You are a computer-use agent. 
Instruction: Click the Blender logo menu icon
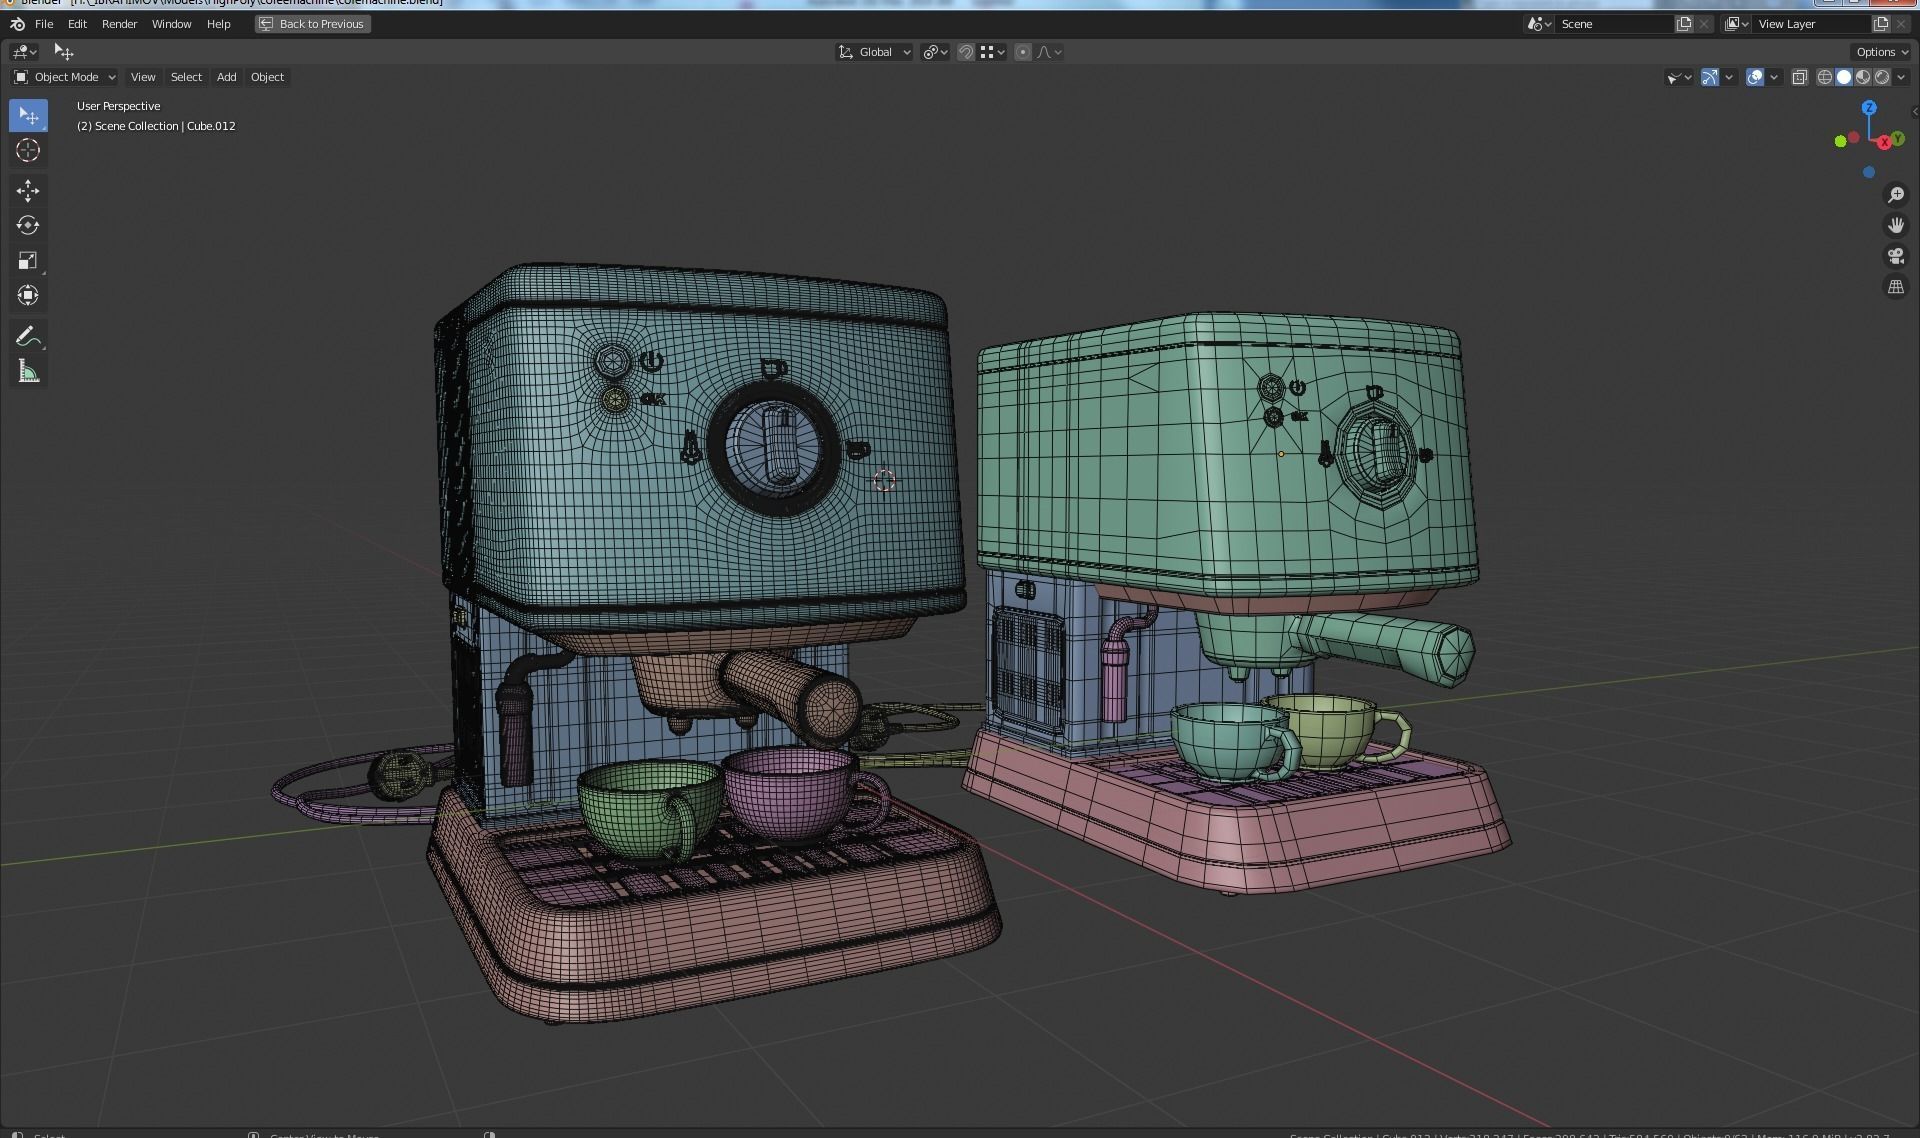click(17, 24)
